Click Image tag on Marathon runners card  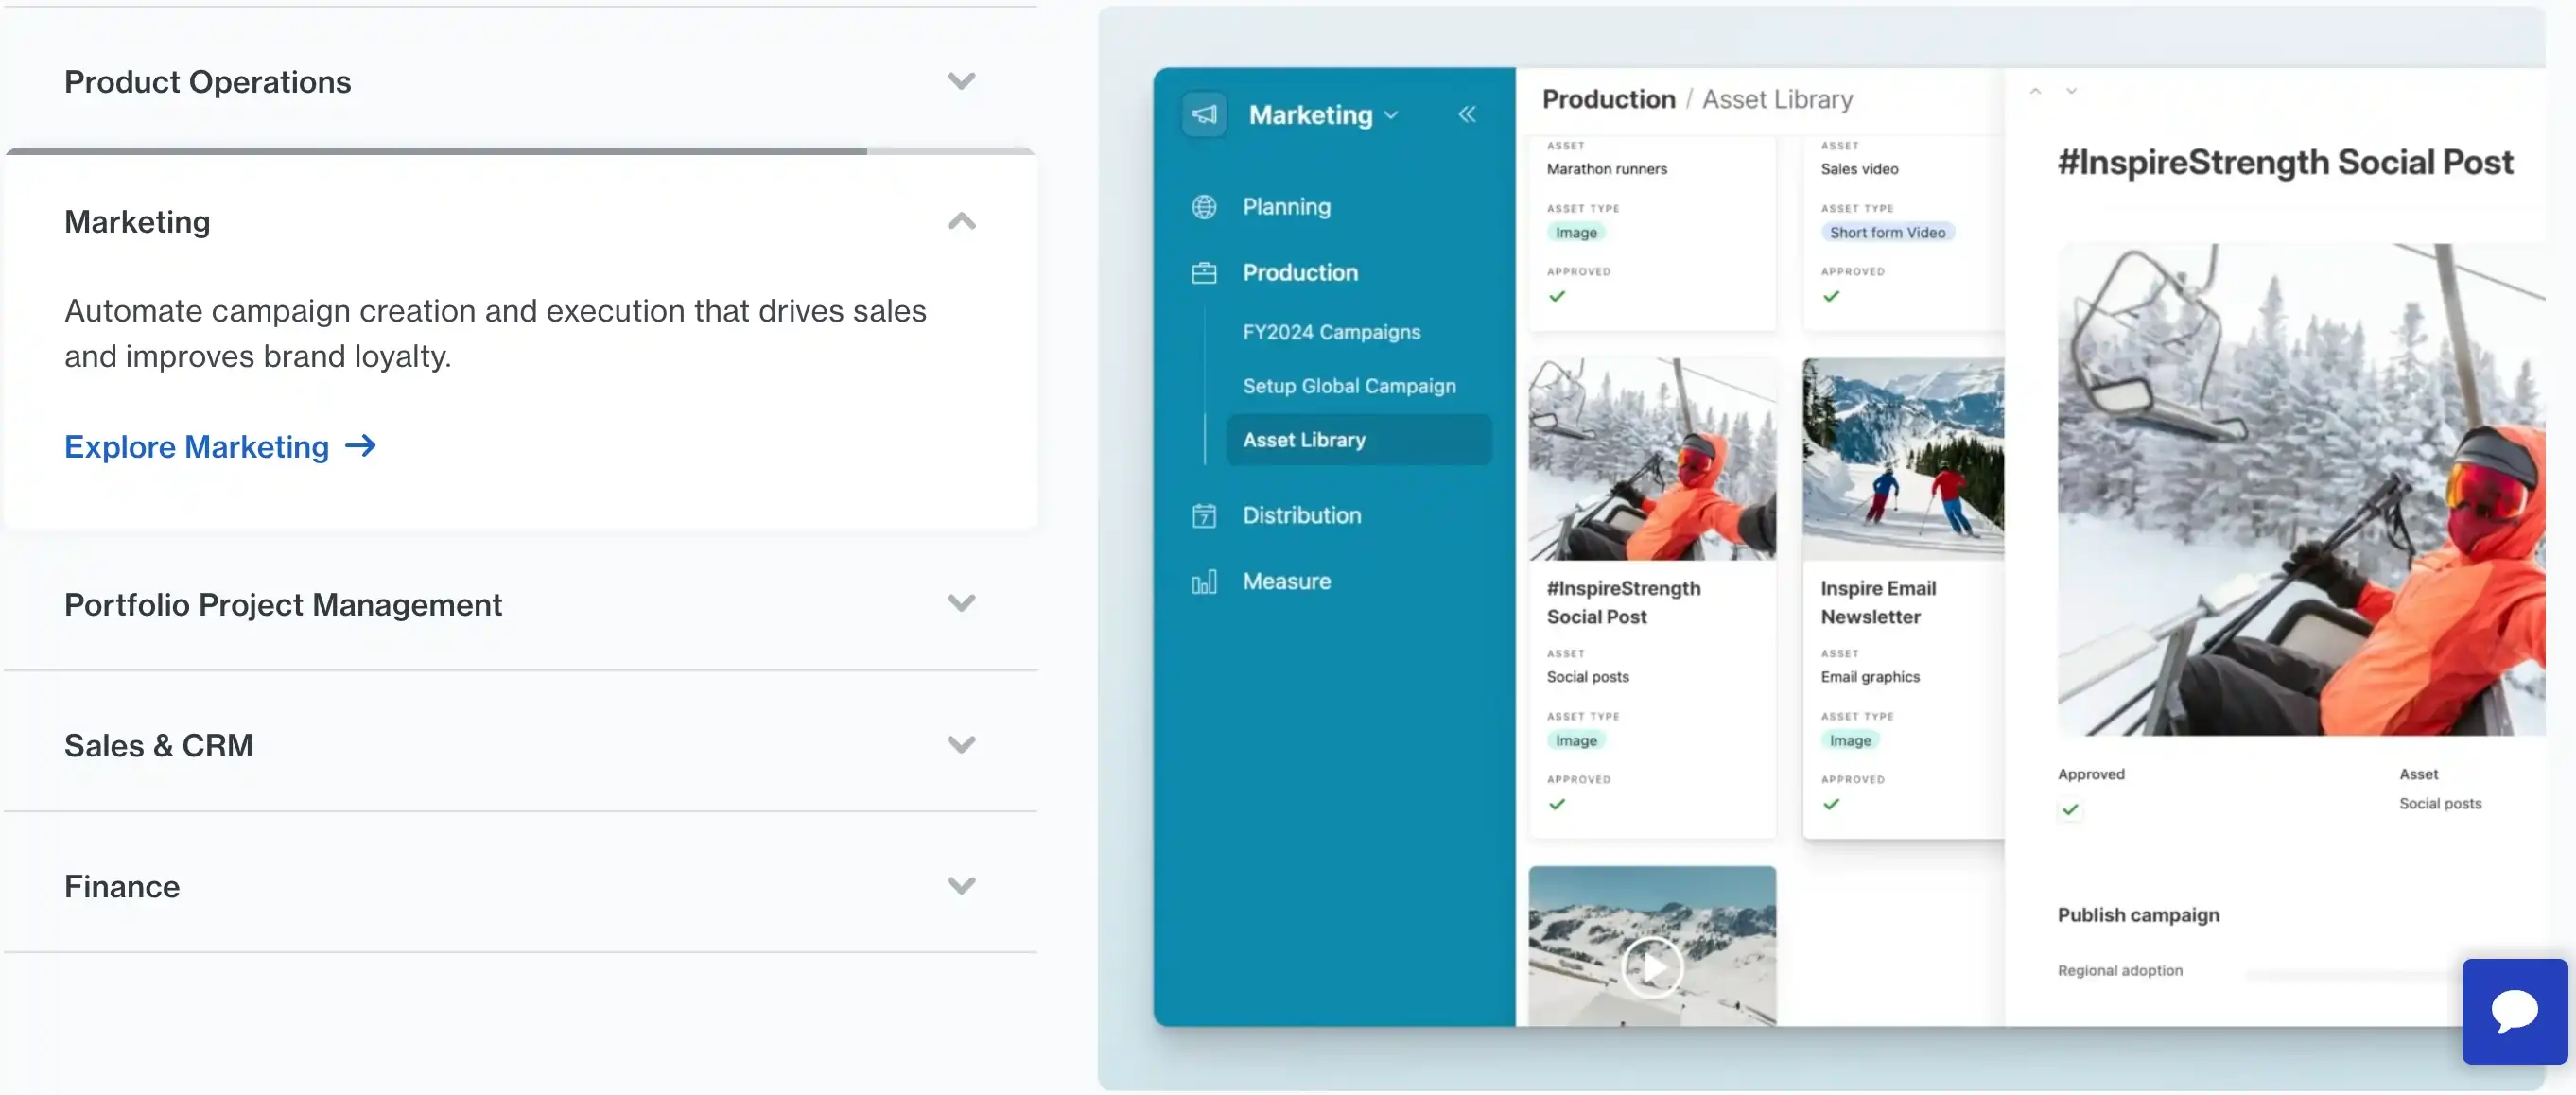pos(1576,233)
